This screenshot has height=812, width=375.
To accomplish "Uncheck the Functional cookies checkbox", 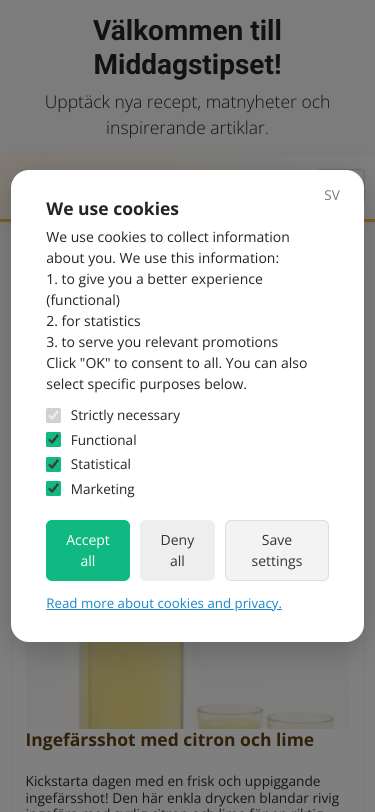I will click(53, 440).
